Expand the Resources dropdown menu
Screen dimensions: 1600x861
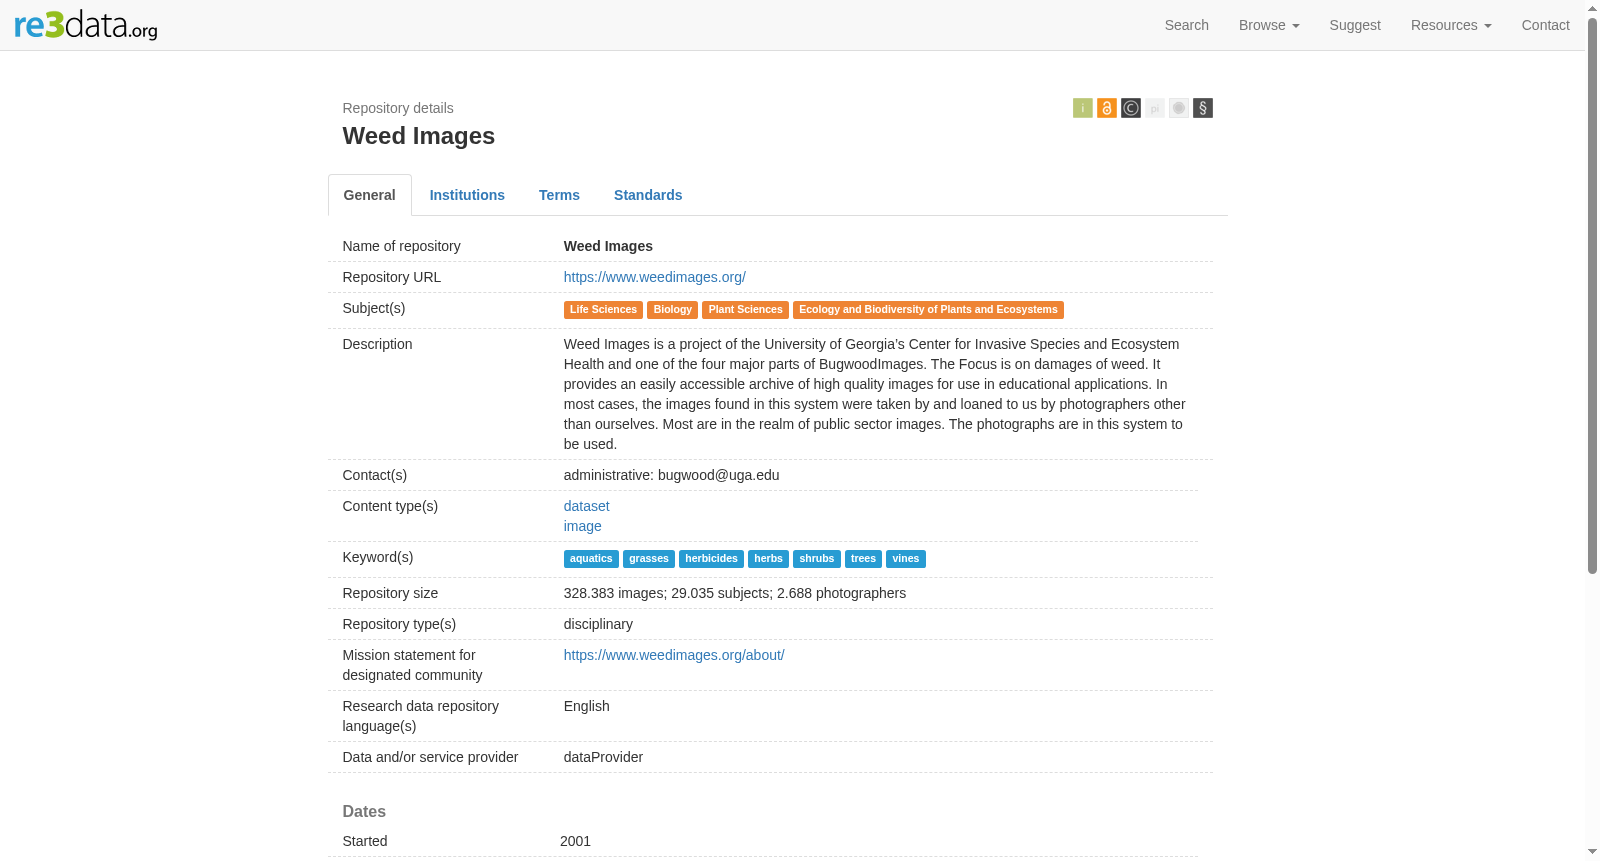click(x=1450, y=25)
